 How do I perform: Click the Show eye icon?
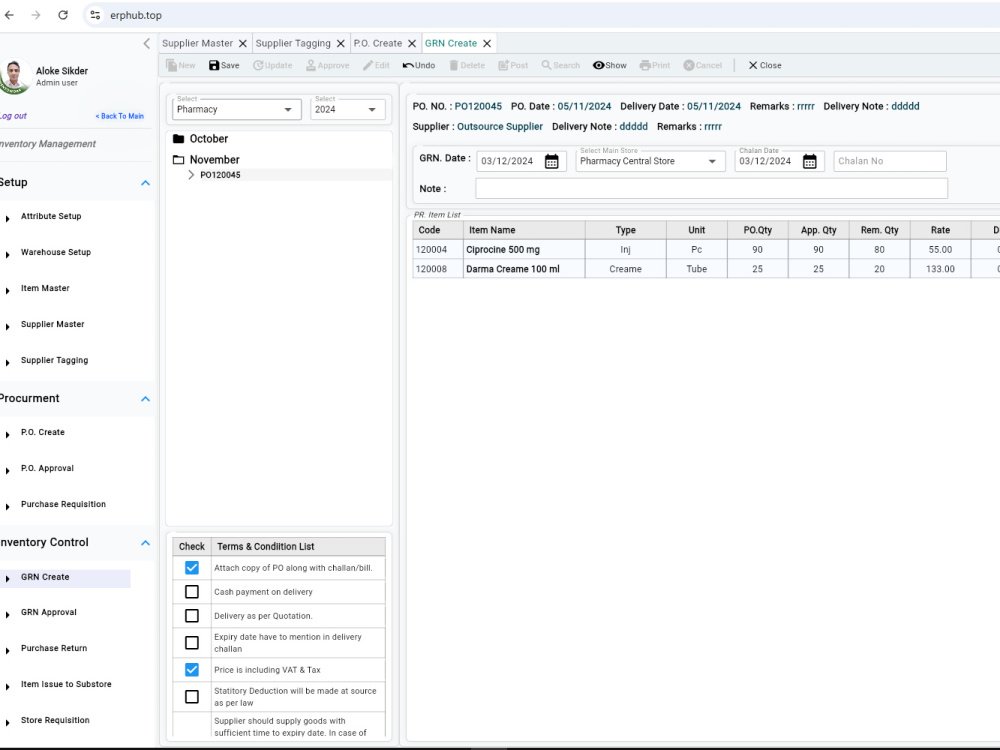click(x=598, y=65)
